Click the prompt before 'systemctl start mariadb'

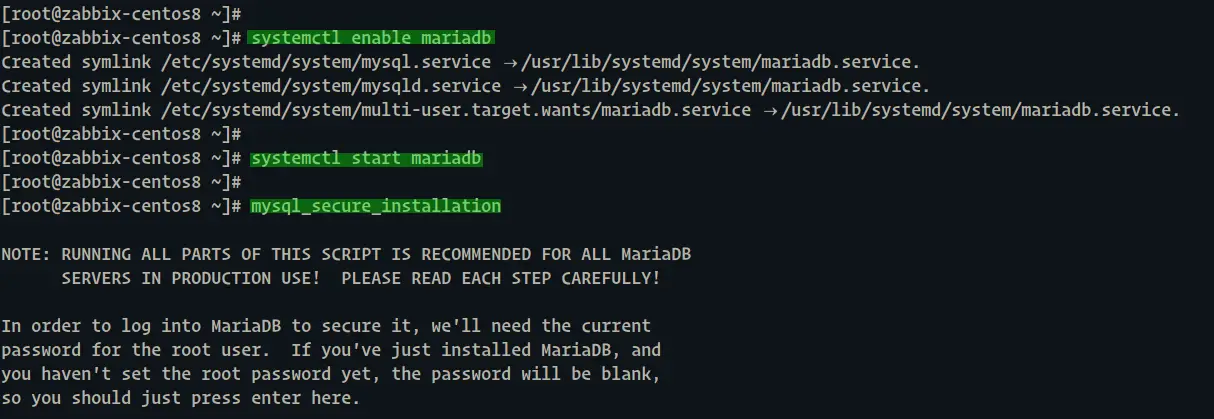pos(121,158)
